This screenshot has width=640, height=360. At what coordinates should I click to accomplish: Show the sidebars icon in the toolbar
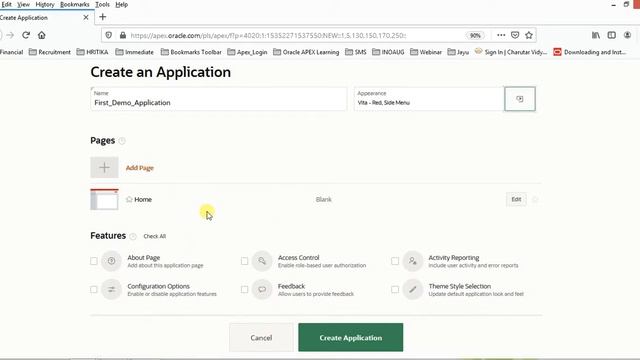point(611,35)
